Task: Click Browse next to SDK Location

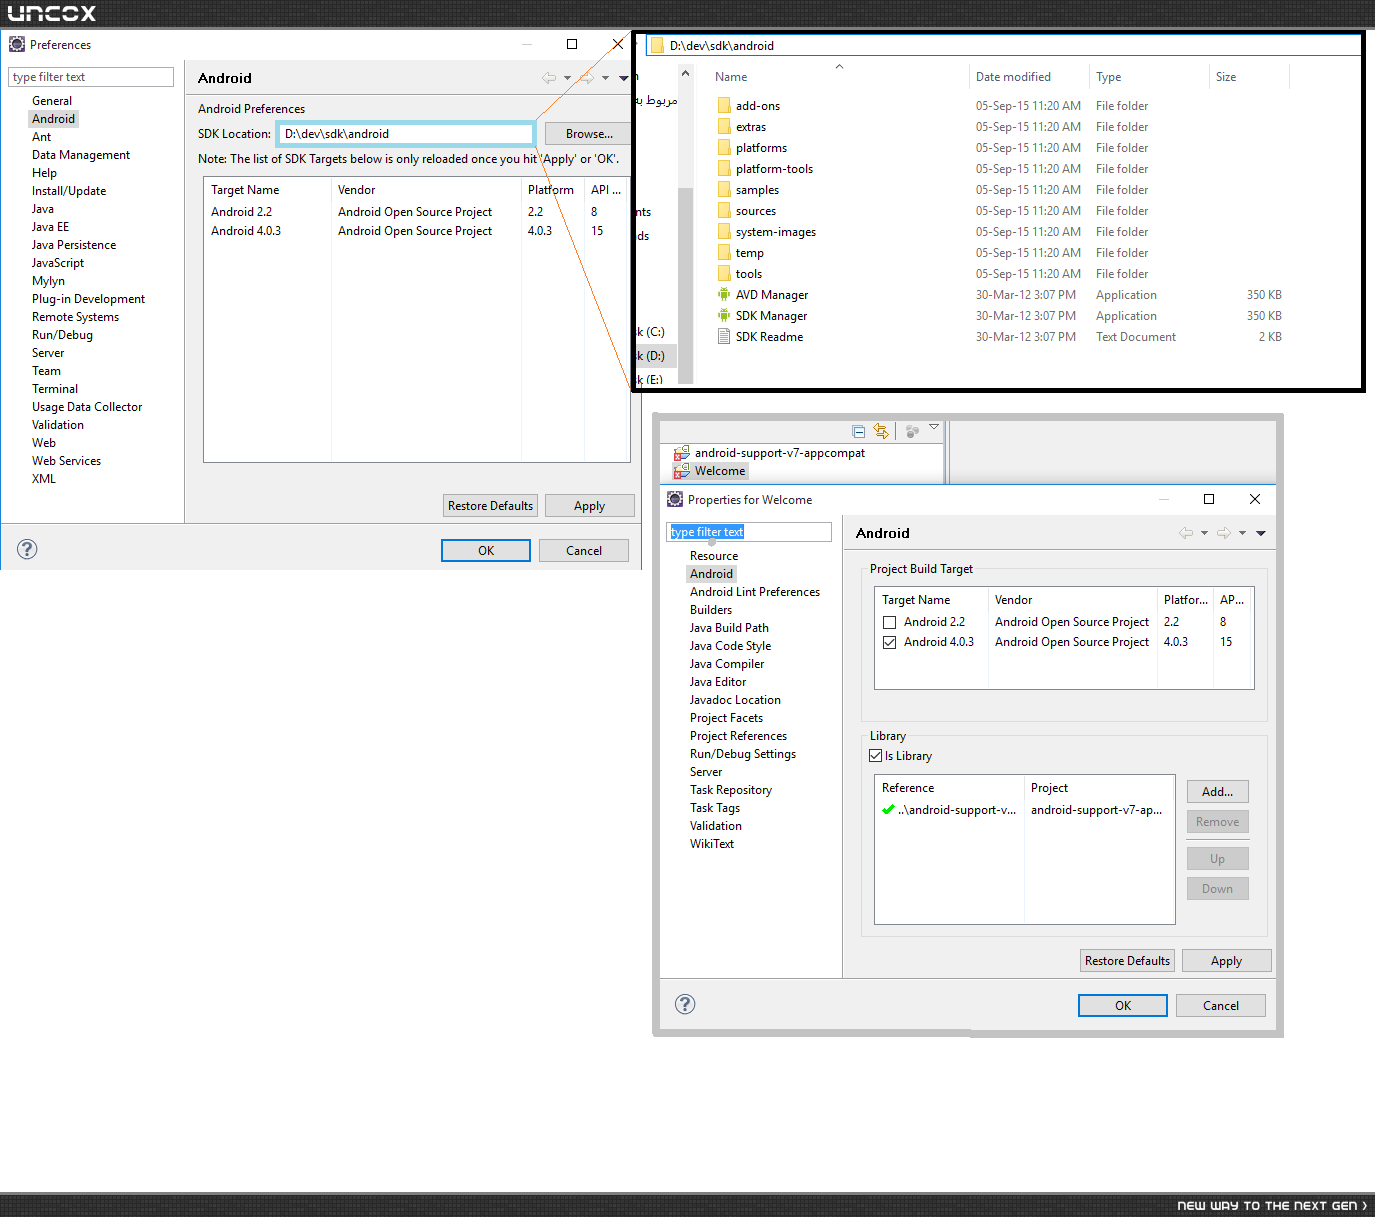Action: (589, 134)
